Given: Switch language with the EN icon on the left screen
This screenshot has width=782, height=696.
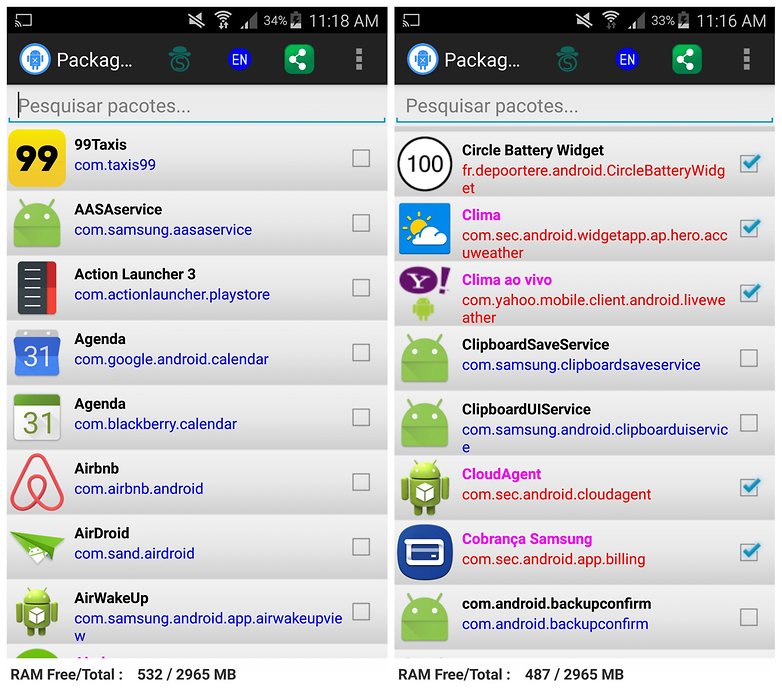Looking at the screenshot, I should (x=239, y=60).
